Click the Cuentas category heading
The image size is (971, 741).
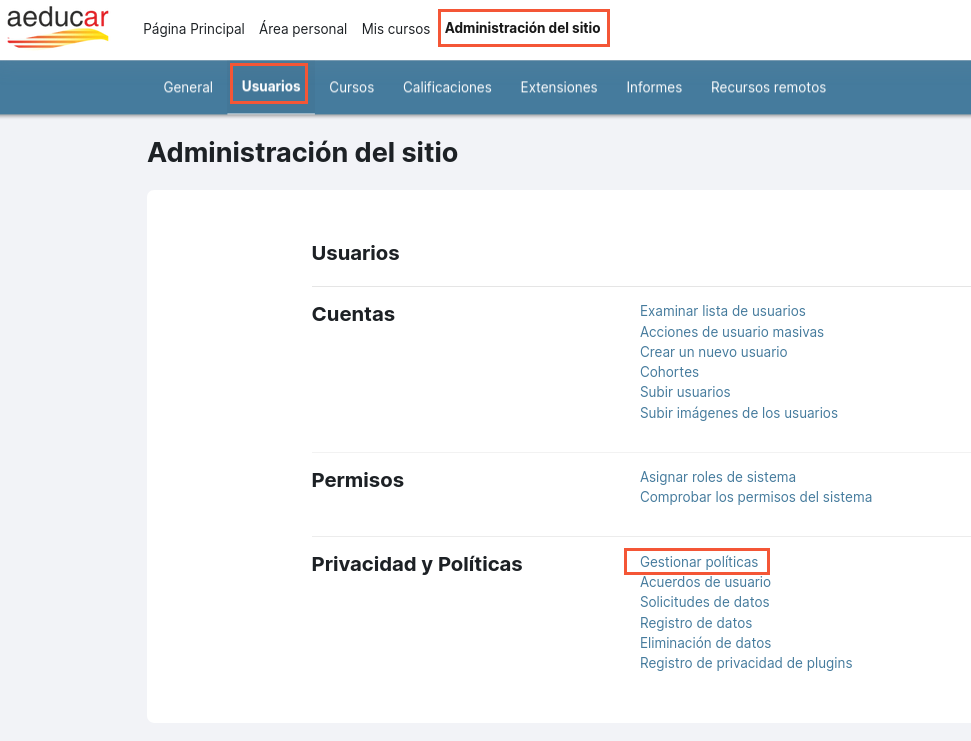[353, 314]
